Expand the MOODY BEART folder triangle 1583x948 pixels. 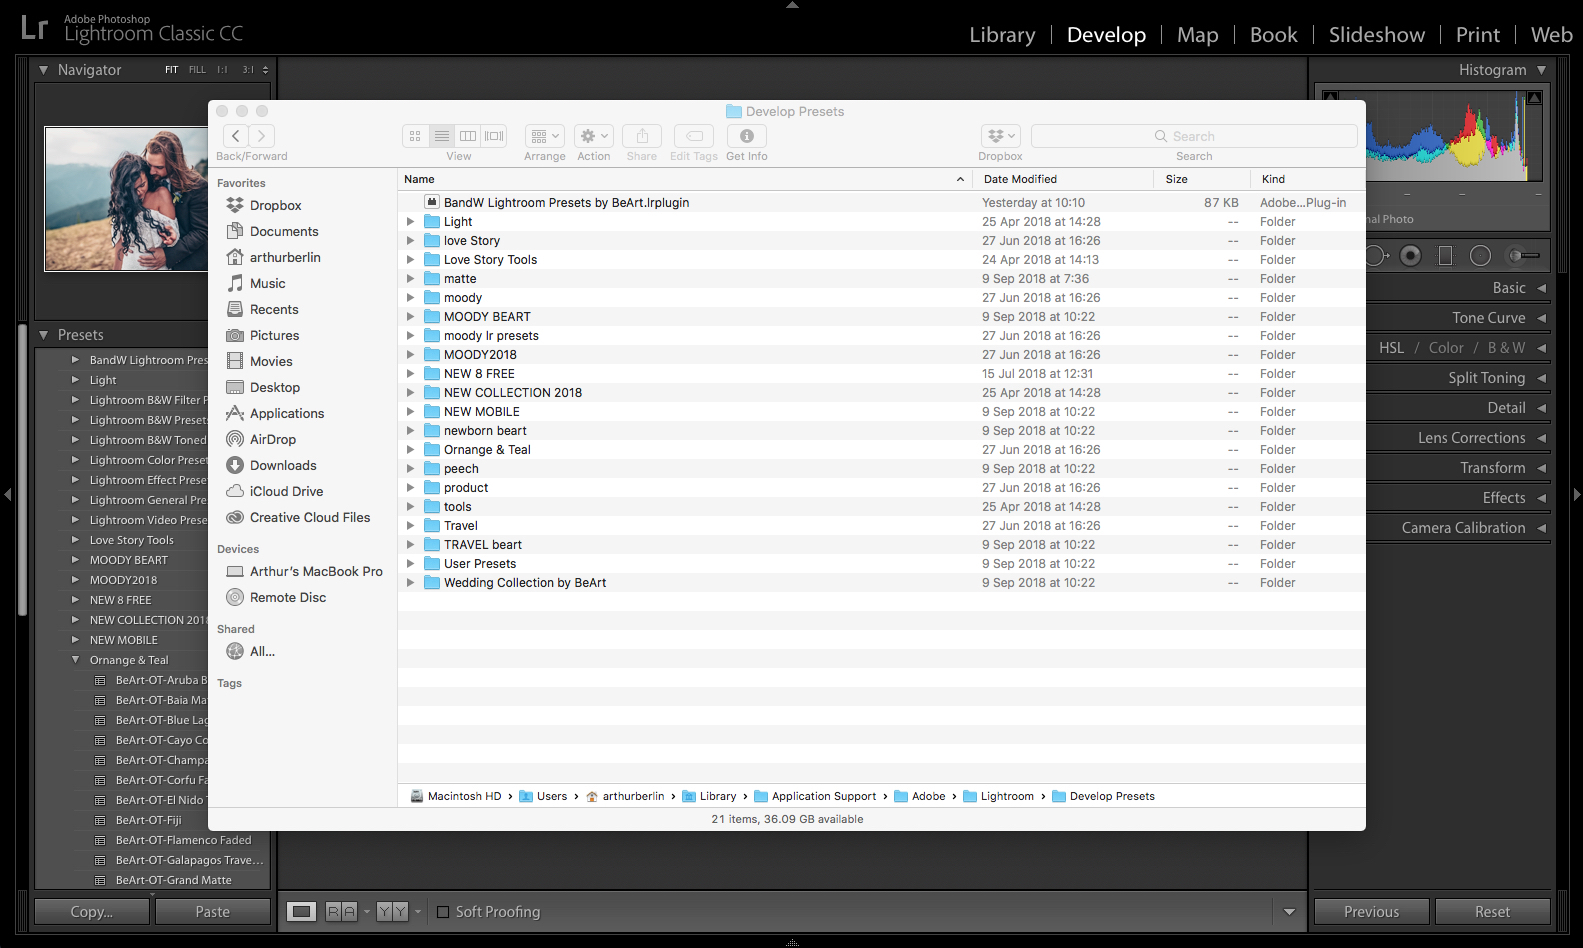[x=410, y=317]
